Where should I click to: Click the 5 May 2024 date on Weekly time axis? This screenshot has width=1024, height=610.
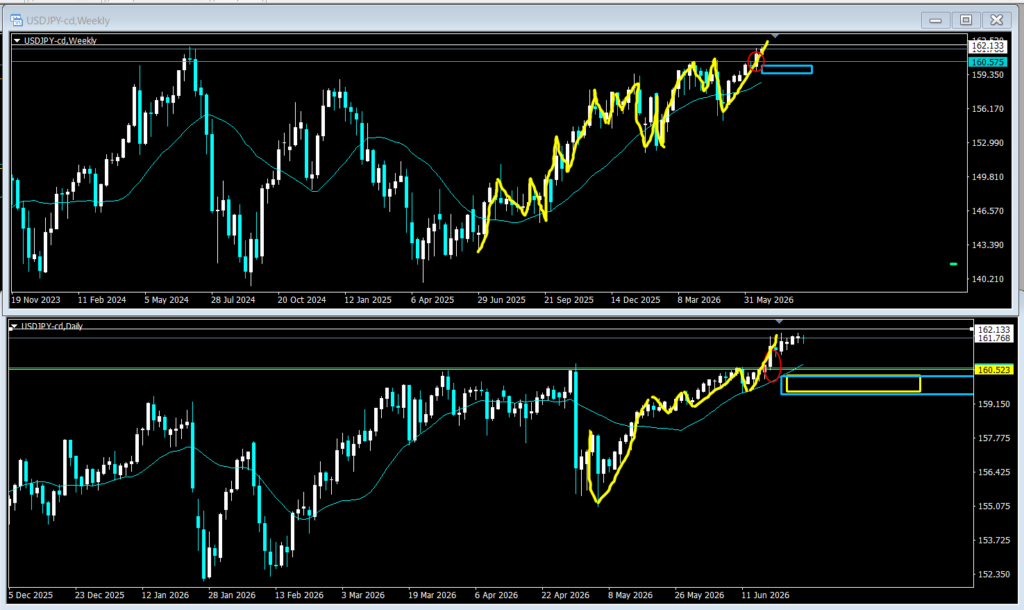click(x=167, y=300)
